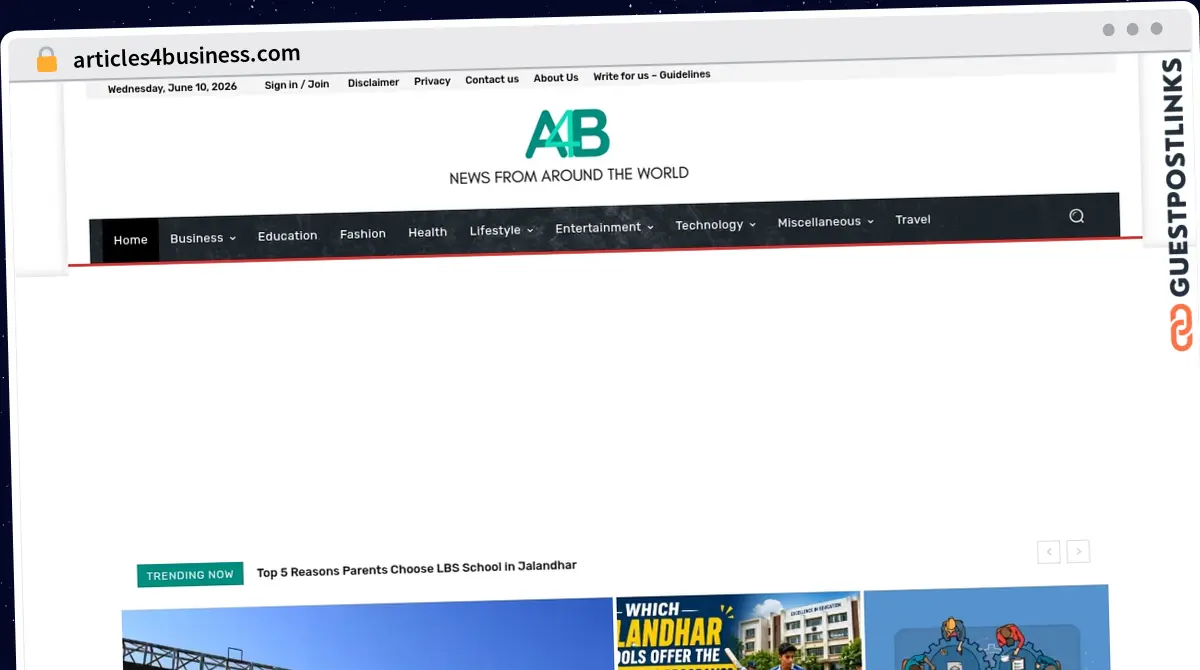Open Top 5 Reasons Parents Choose LBS headline
This screenshot has height=670, width=1200.
point(417,569)
